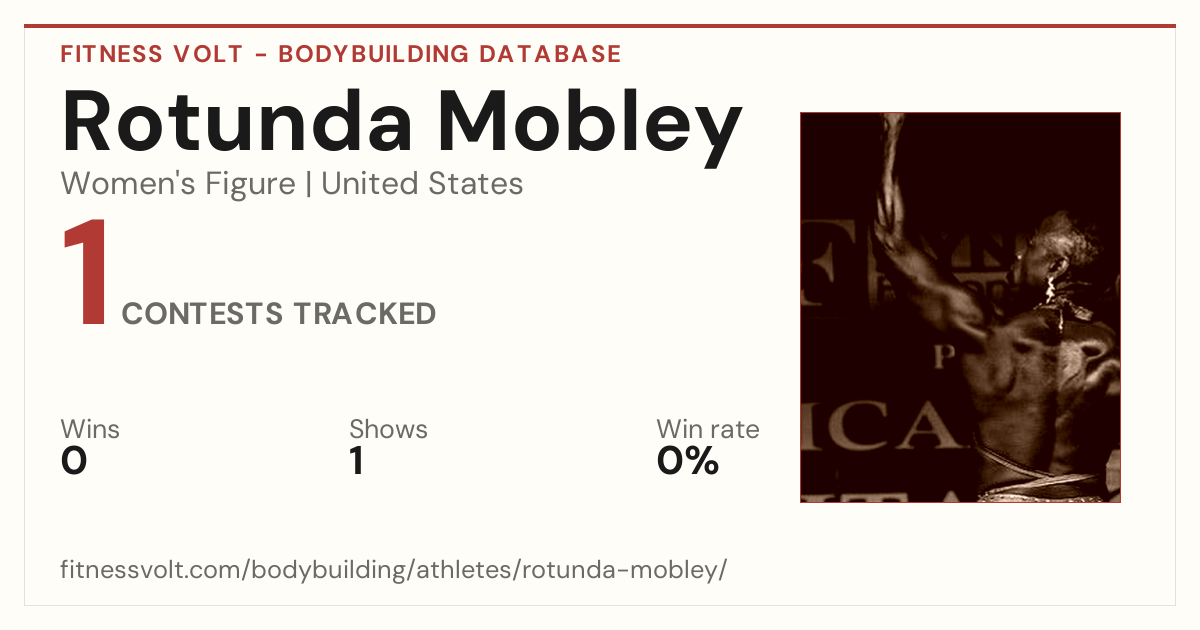This screenshot has height=630, width=1200.
Task: Click the Shows label
Action: coord(388,429)
